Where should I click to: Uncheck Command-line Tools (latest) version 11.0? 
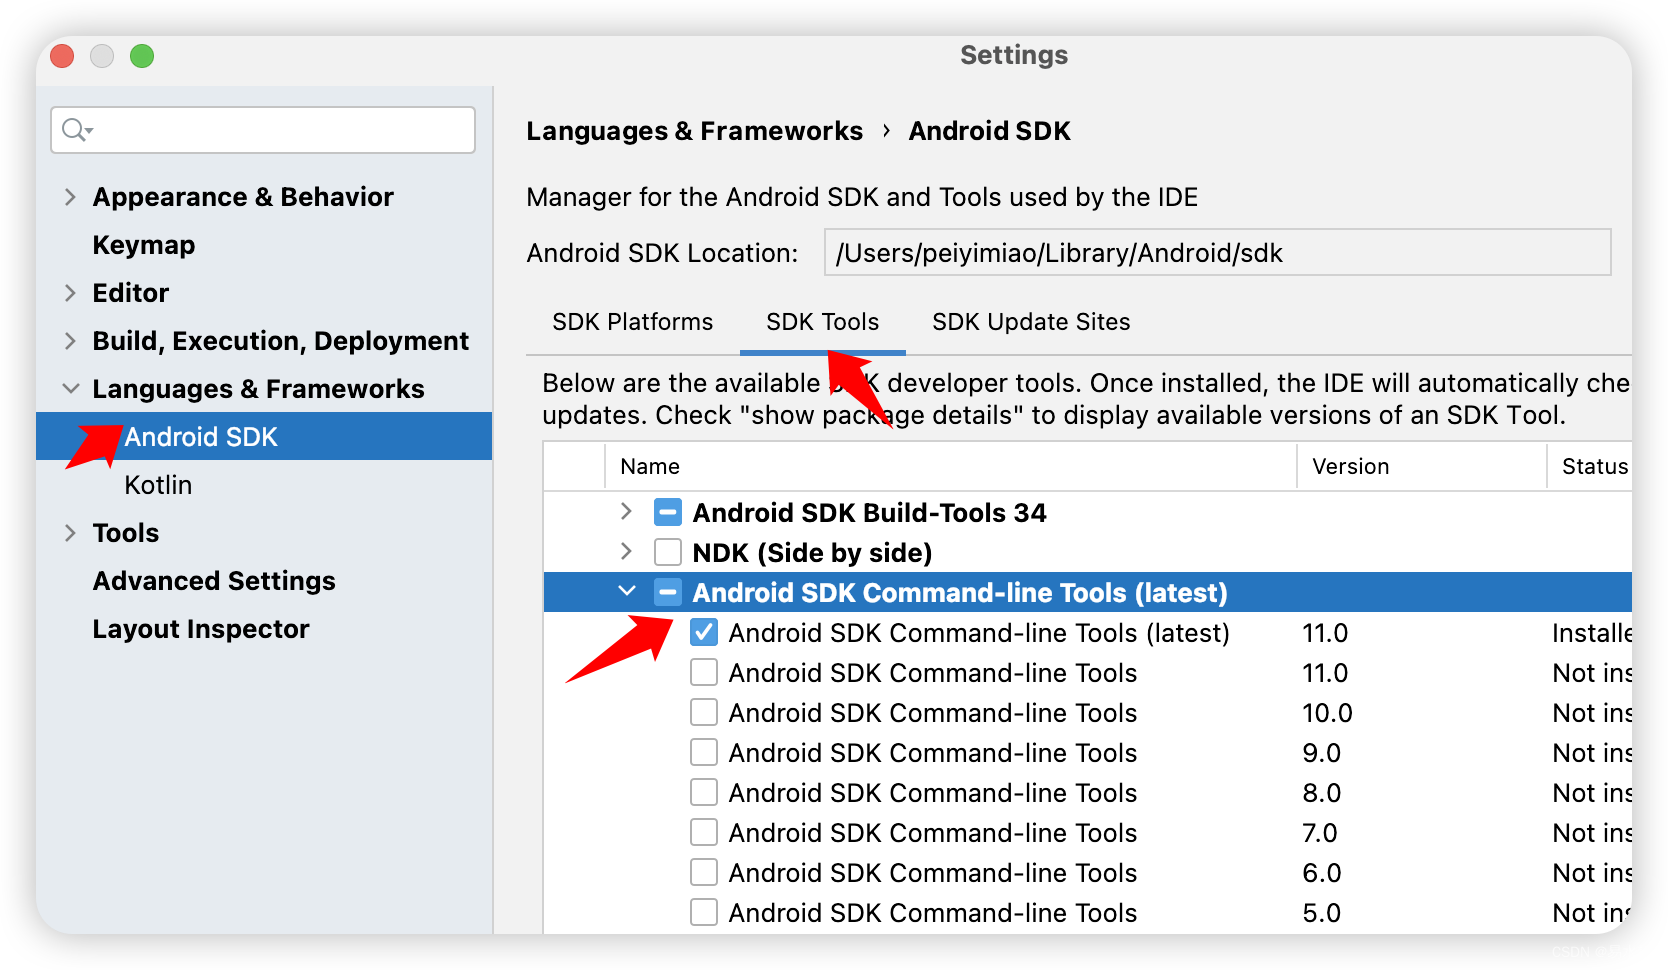704,633
